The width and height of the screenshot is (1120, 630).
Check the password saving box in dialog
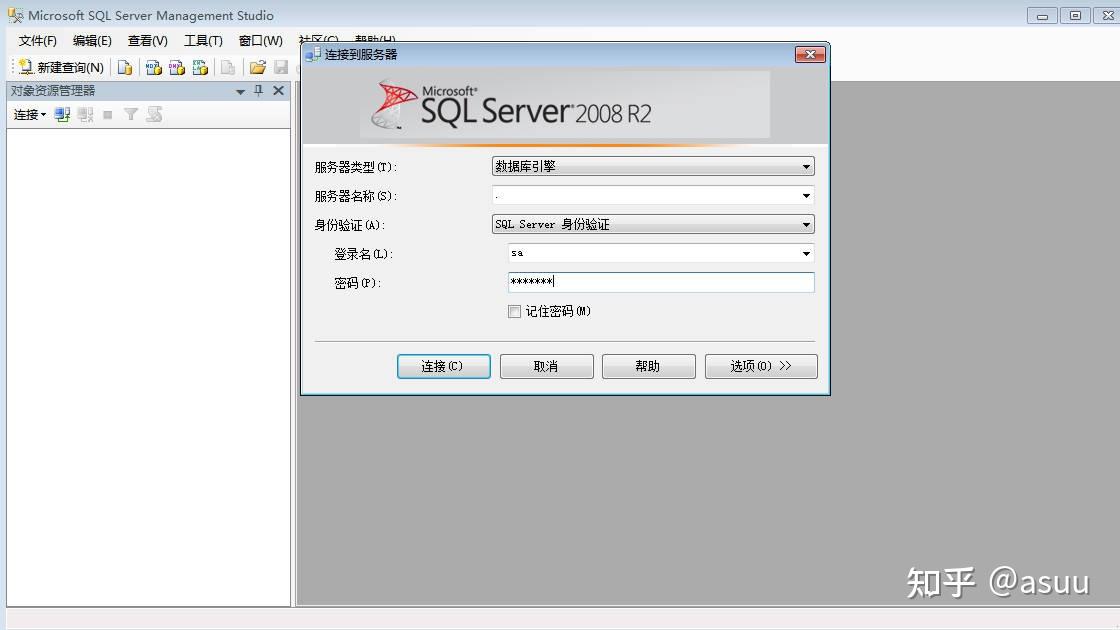[515, 312]
